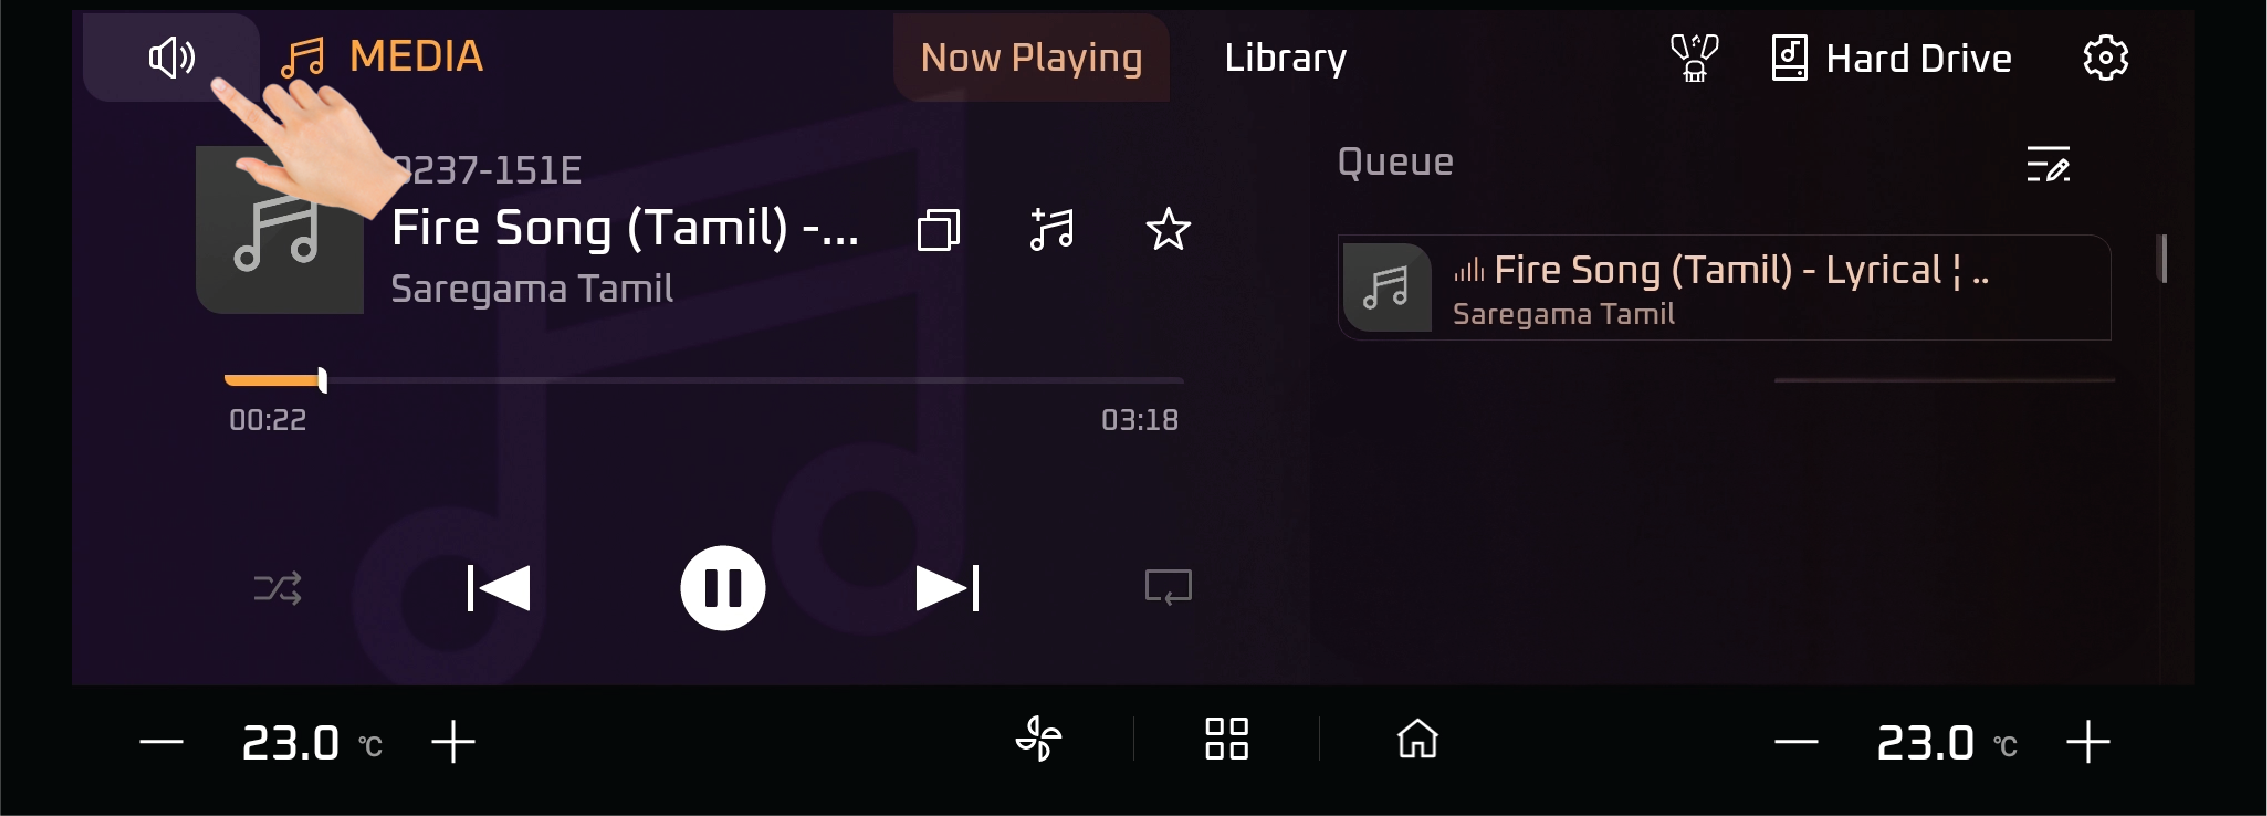Select Hard Drive media source
This screenshot has height=816, width=2267.
coord(1891,58)
